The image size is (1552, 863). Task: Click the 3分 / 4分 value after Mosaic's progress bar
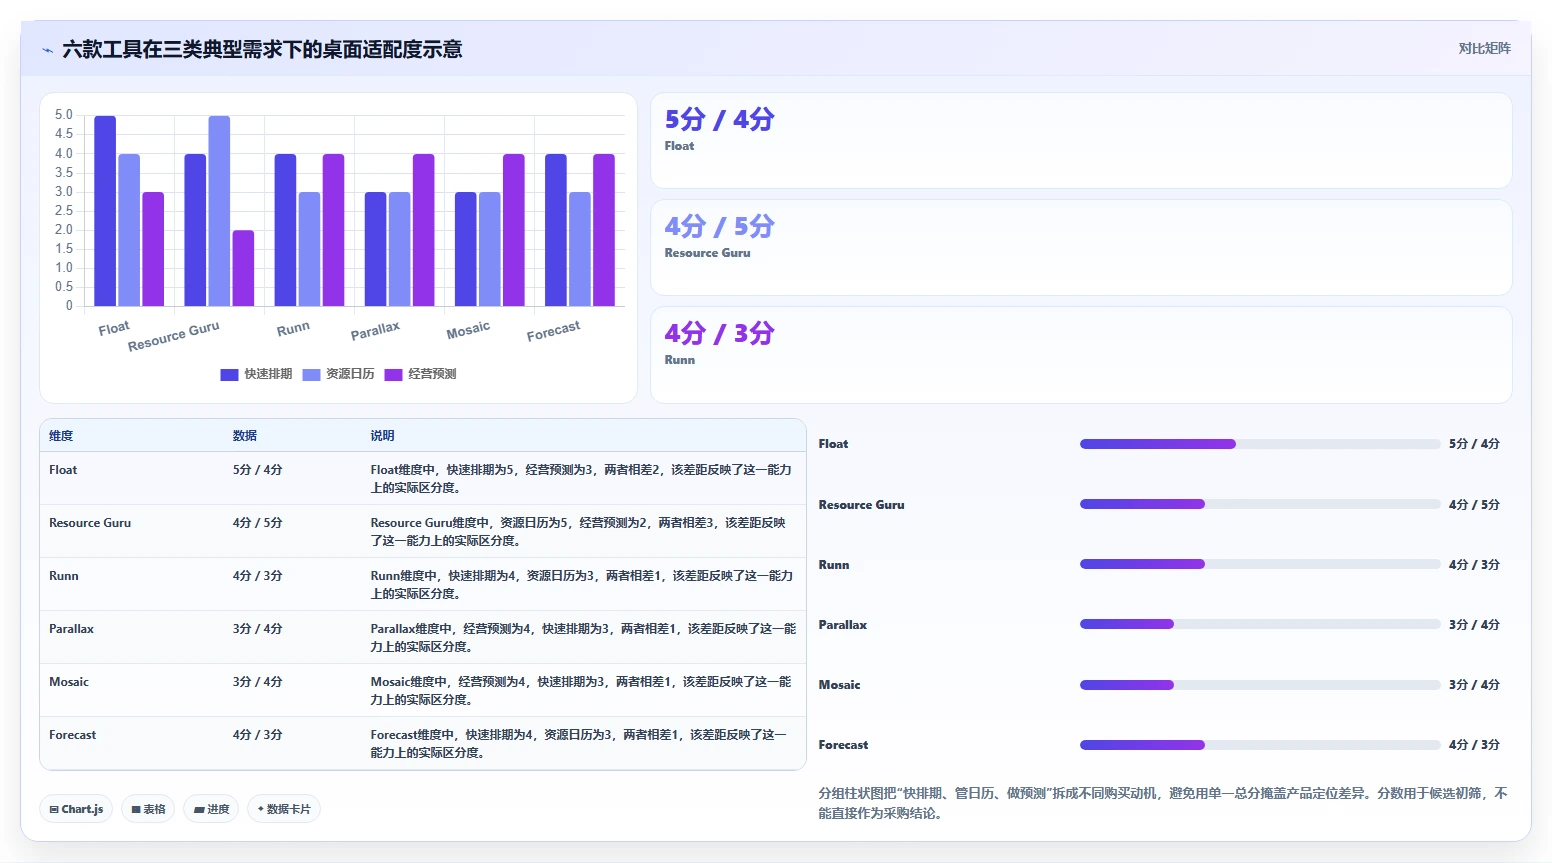[x=1474, y=685]
